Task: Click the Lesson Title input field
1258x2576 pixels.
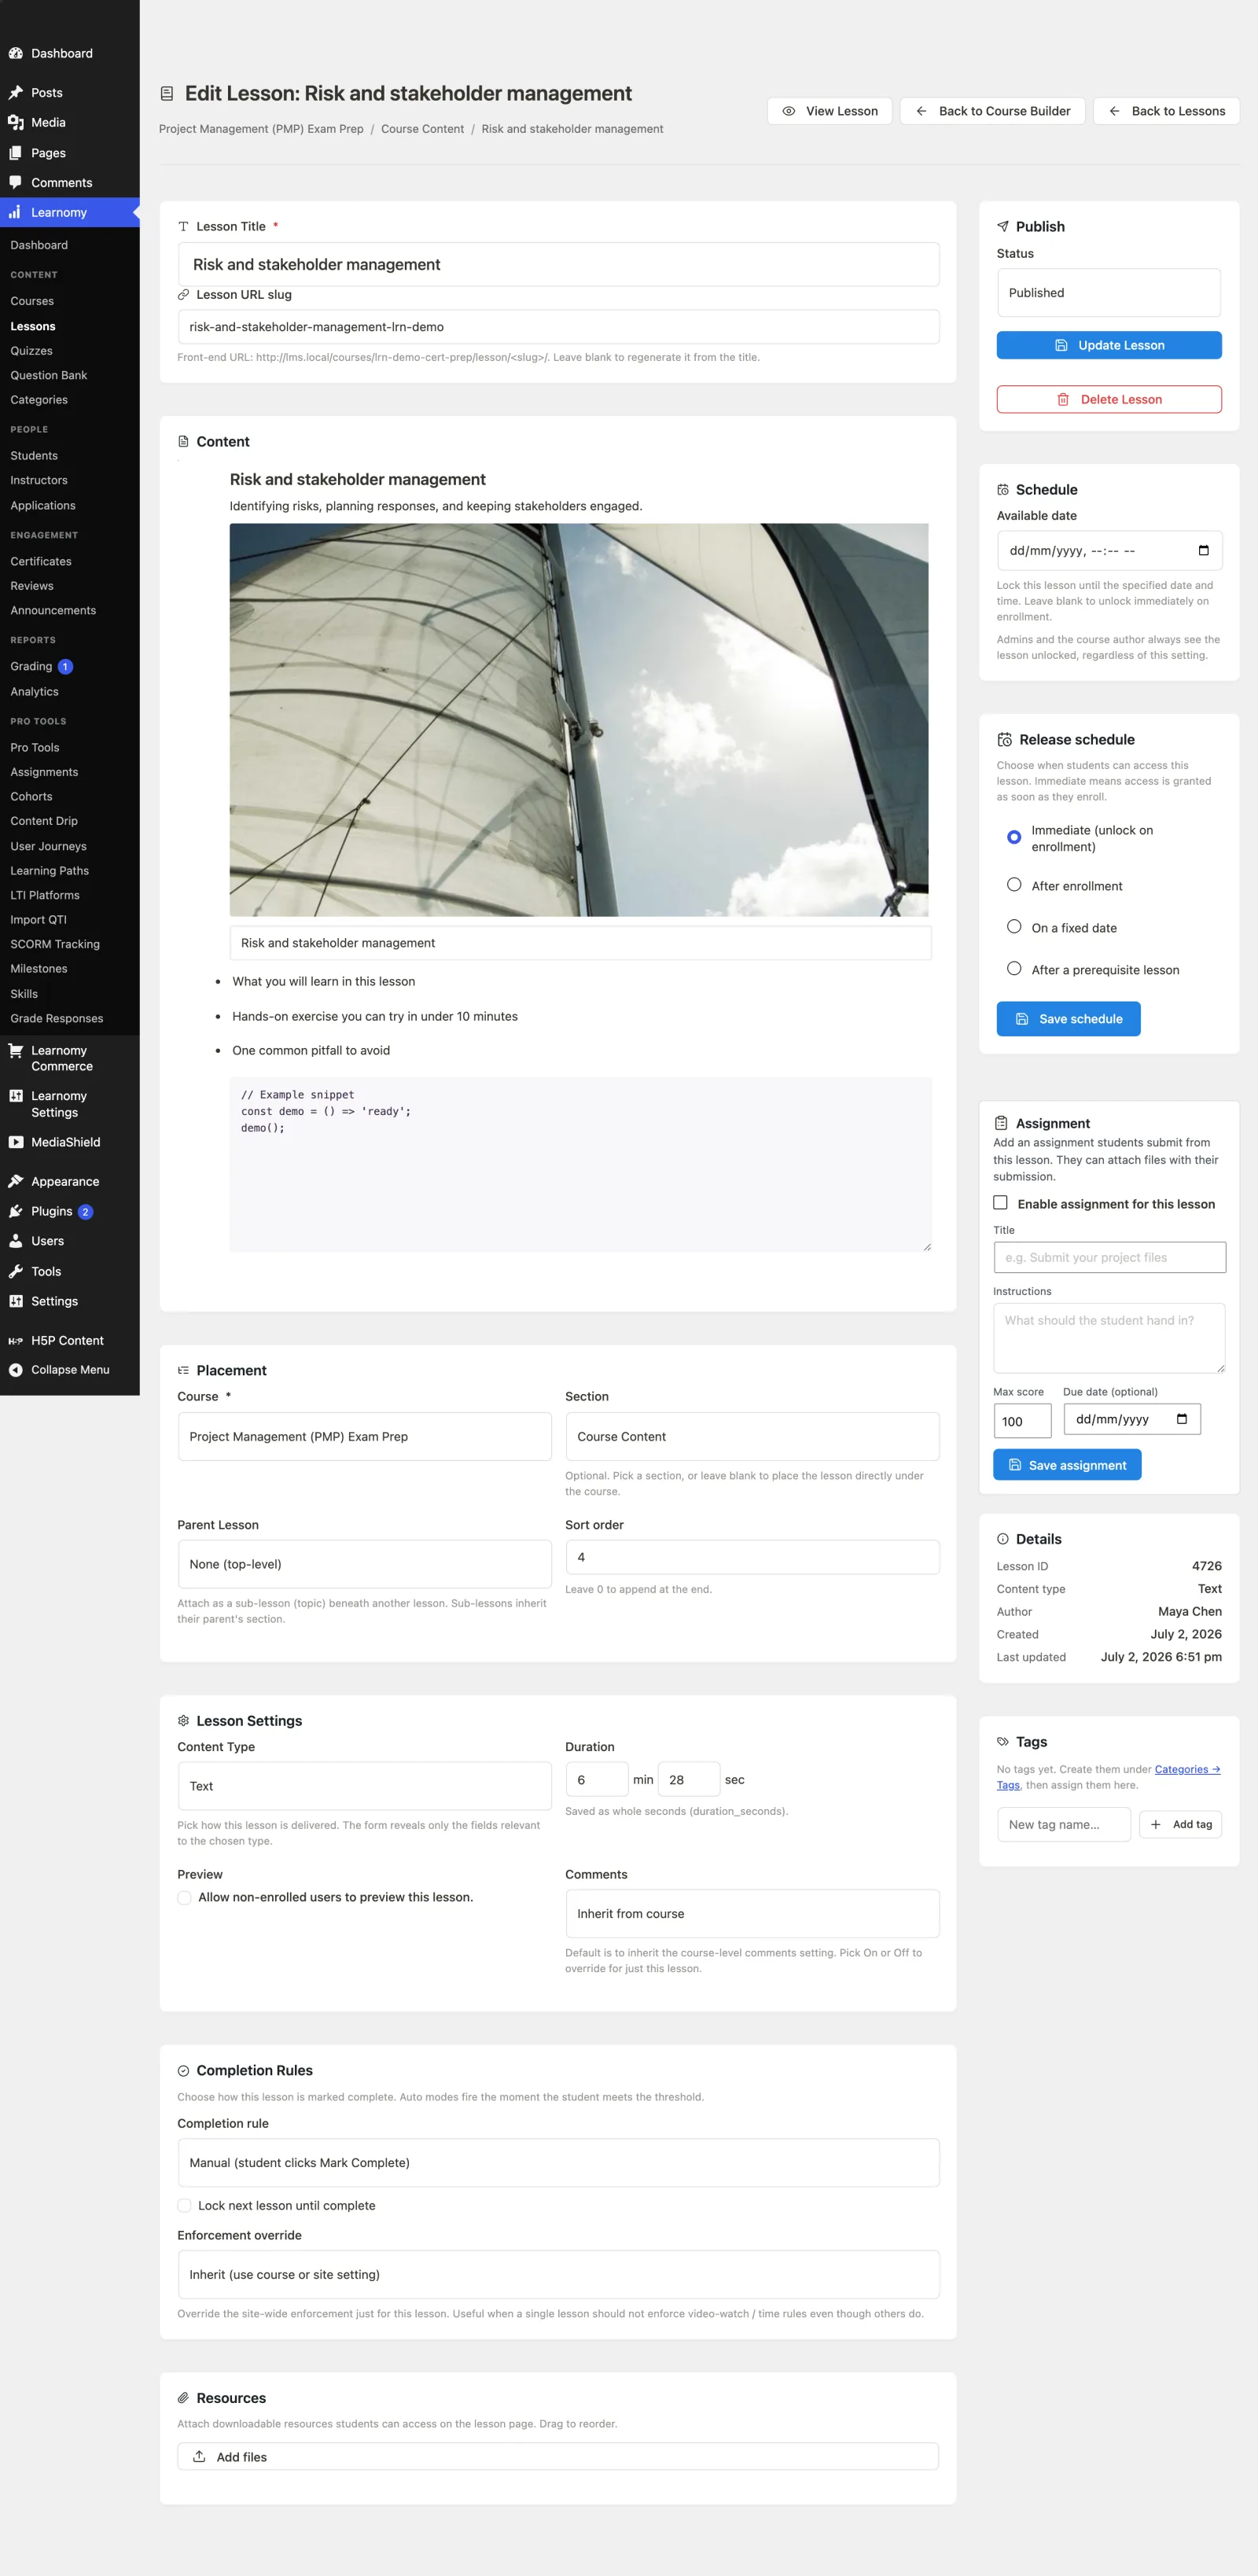Action: click(x=558, y=264)
